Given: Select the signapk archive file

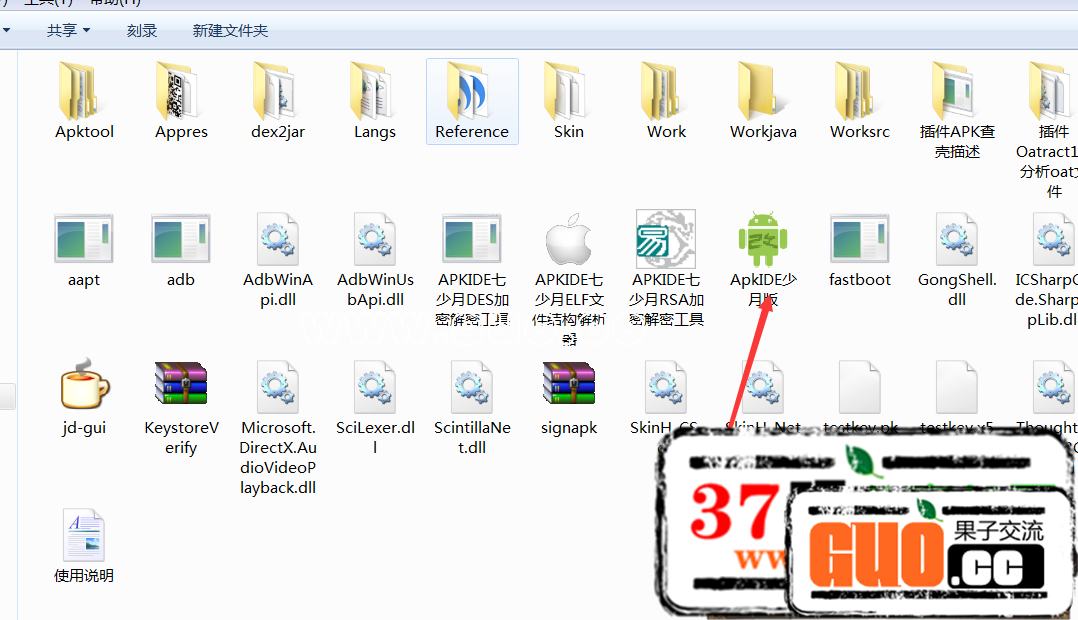Looking at the screenshot, I should (569, 387).
